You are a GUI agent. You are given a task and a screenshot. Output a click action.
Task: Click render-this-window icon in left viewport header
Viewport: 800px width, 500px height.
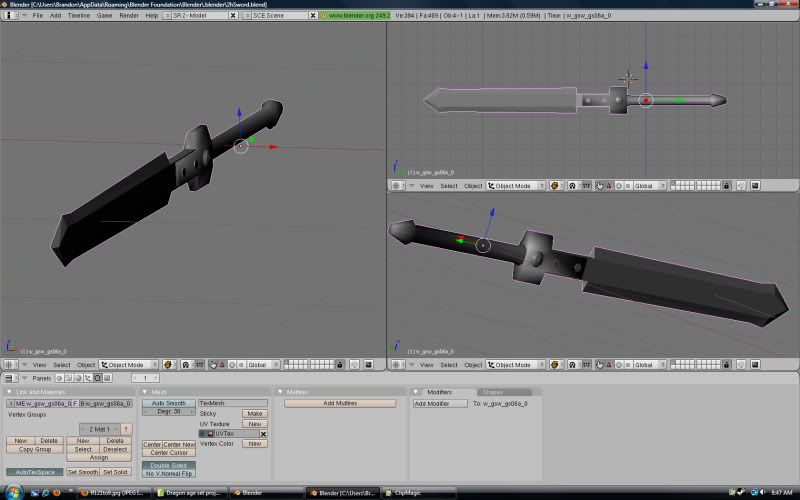click(x=368, y=365)
